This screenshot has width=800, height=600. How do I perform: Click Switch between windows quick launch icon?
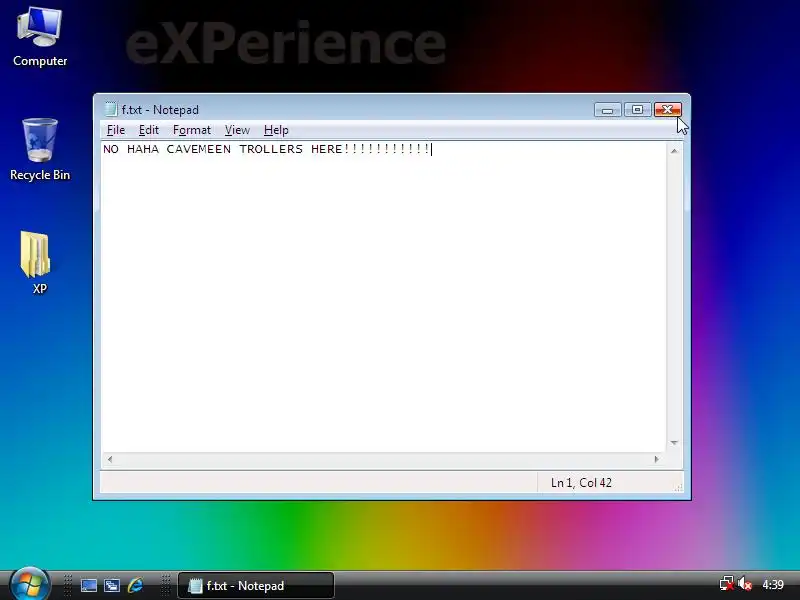112,585
